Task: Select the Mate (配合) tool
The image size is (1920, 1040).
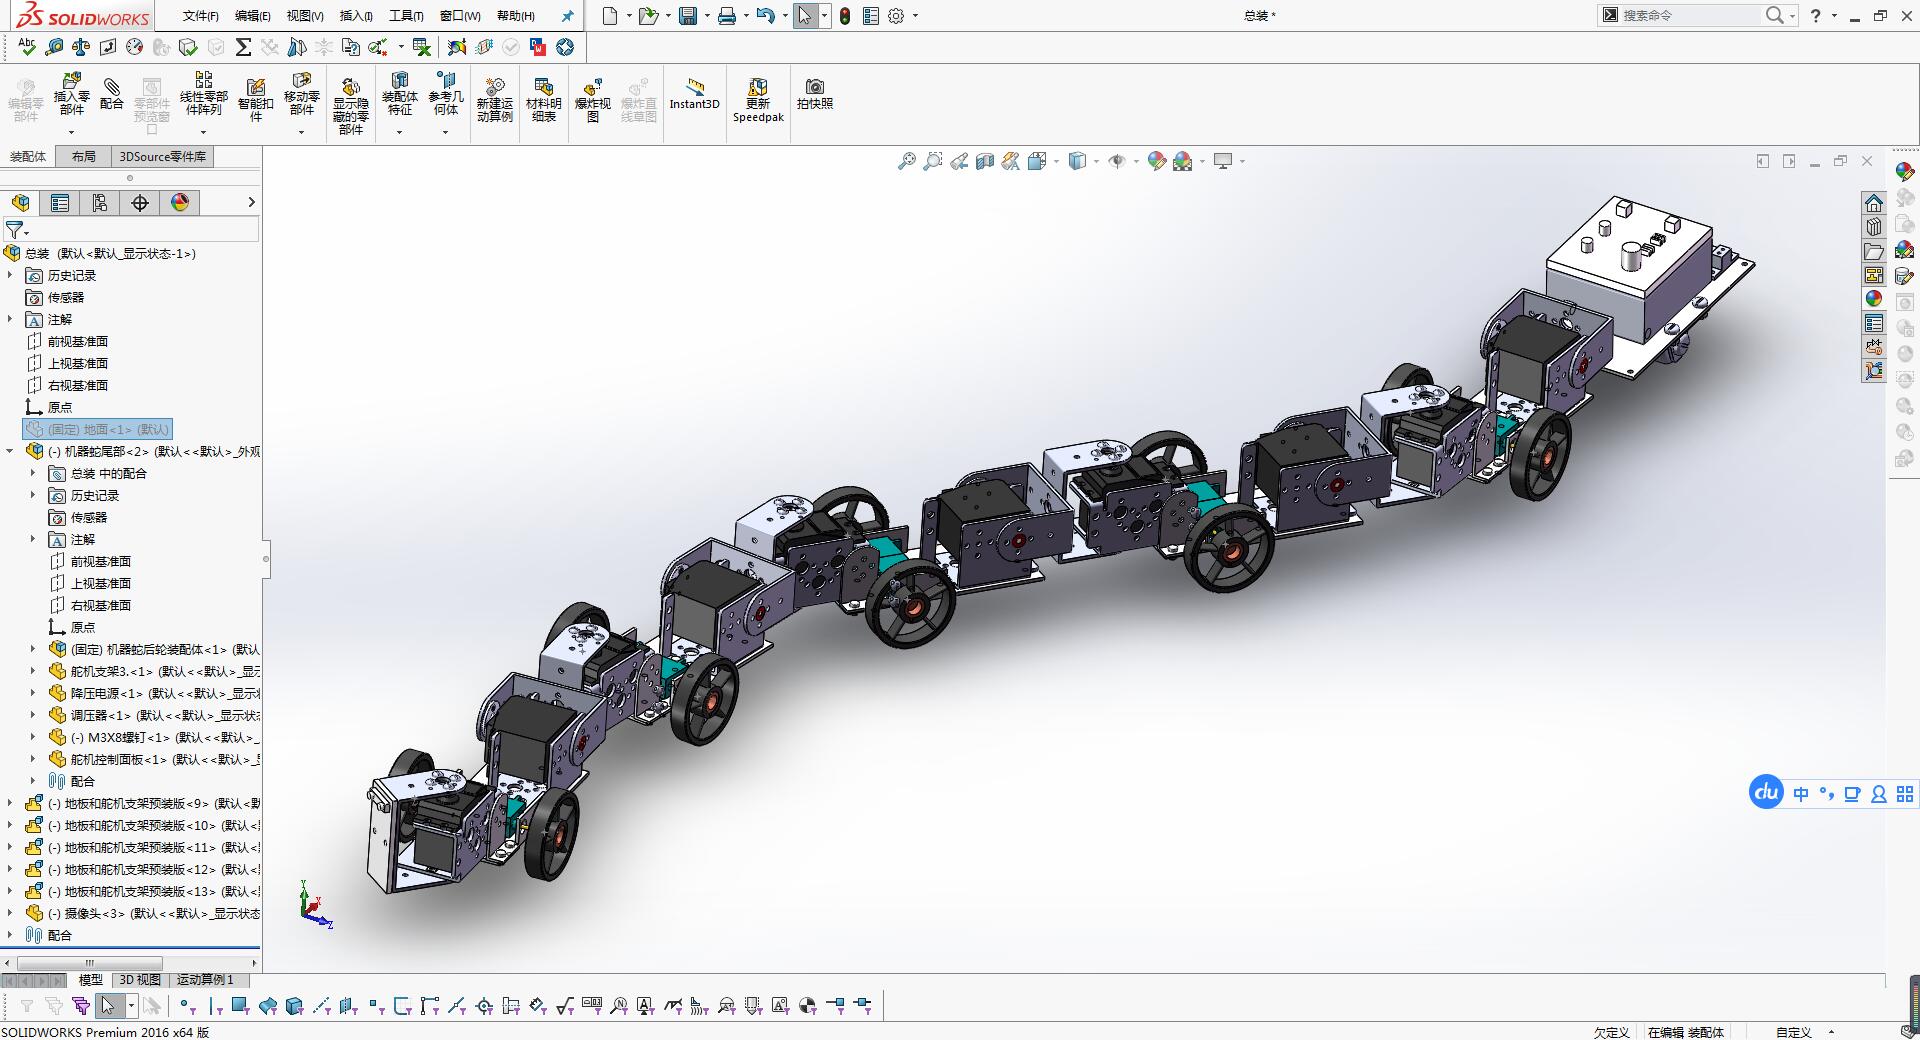Action: click(x=112, y=93)
